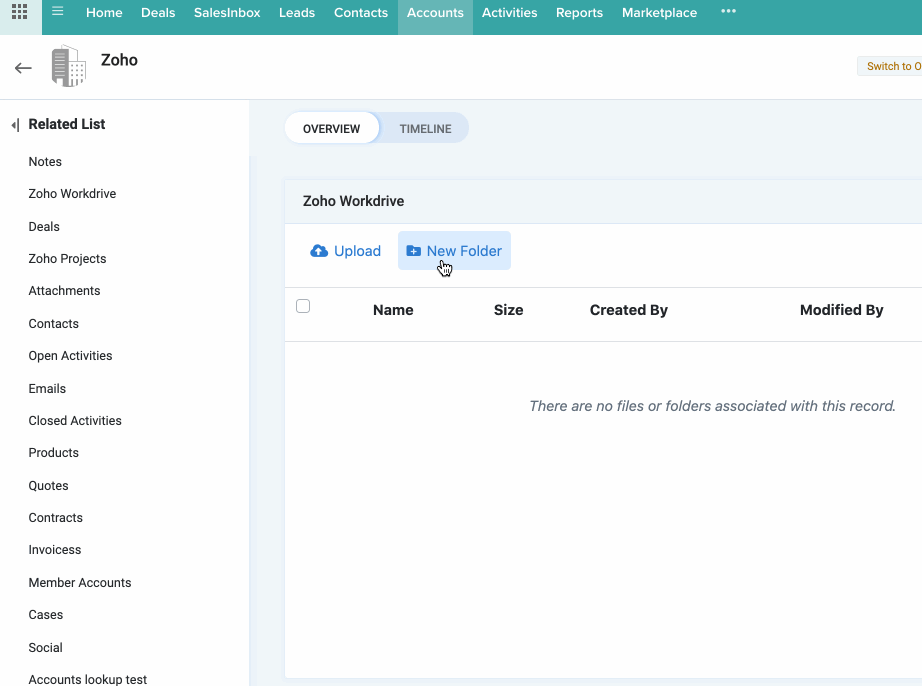
Task: Click the Name column header
Action: click(393, 310)
